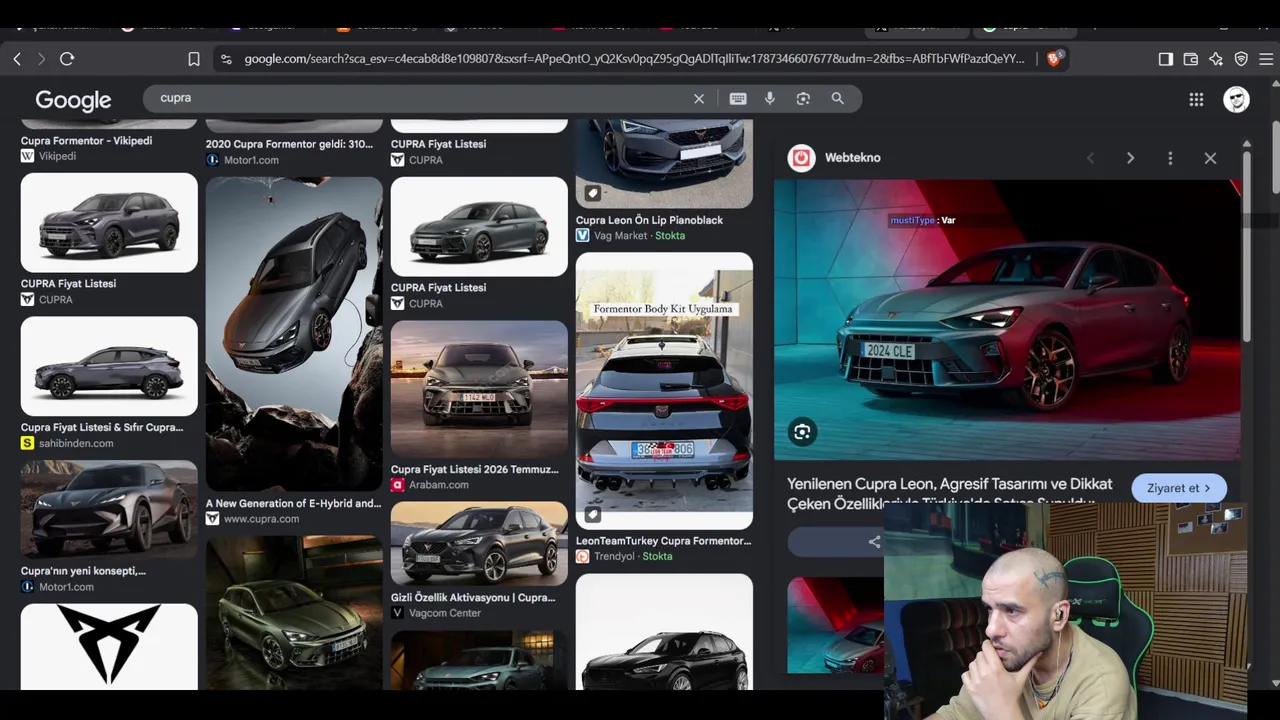Open the Yenilenen Cupra Leon article title
The image size is (1280, 720).
click(x=950, y=495)
